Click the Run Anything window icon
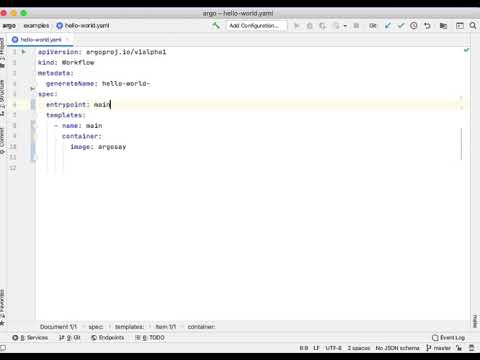 point(460,26)
